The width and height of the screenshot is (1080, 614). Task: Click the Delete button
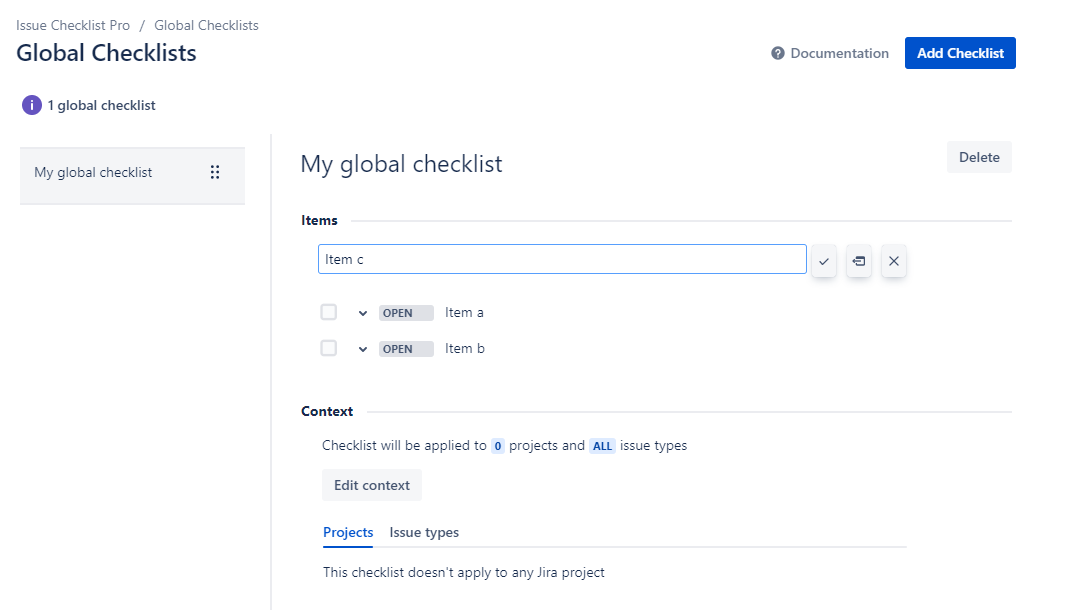[x=979, y=157]
